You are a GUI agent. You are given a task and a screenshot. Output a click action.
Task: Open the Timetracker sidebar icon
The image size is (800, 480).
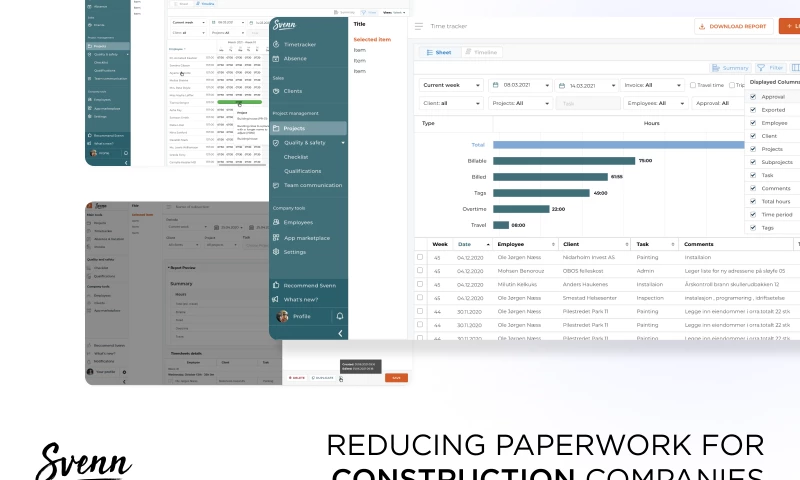click(x=276, y=44)
